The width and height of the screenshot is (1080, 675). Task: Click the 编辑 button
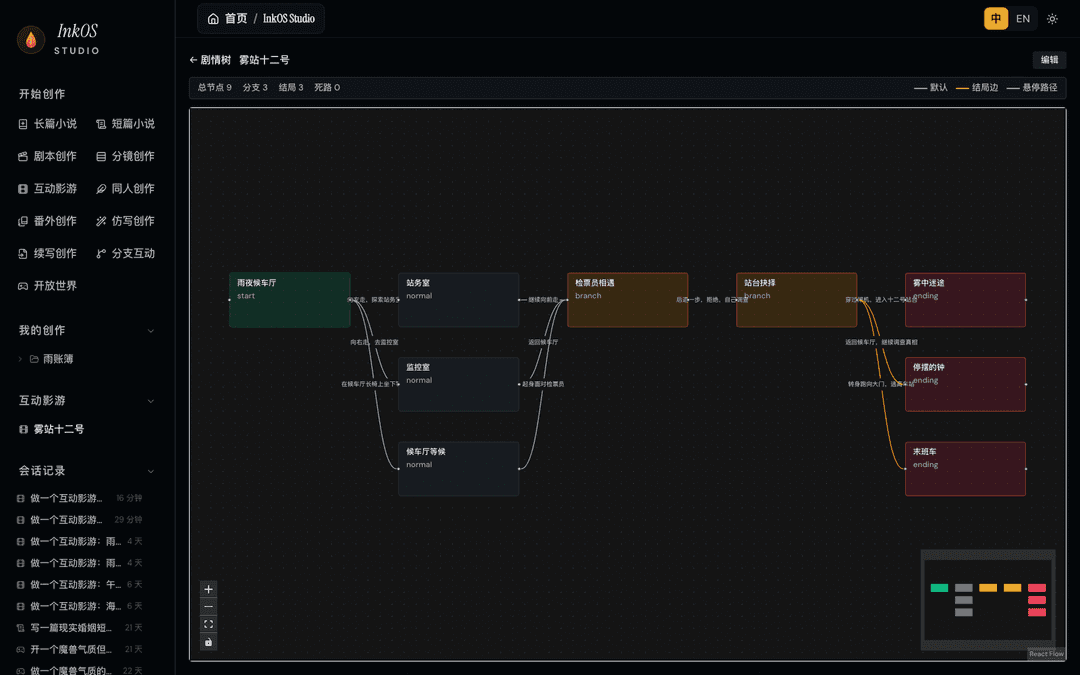pos(1049,60)
